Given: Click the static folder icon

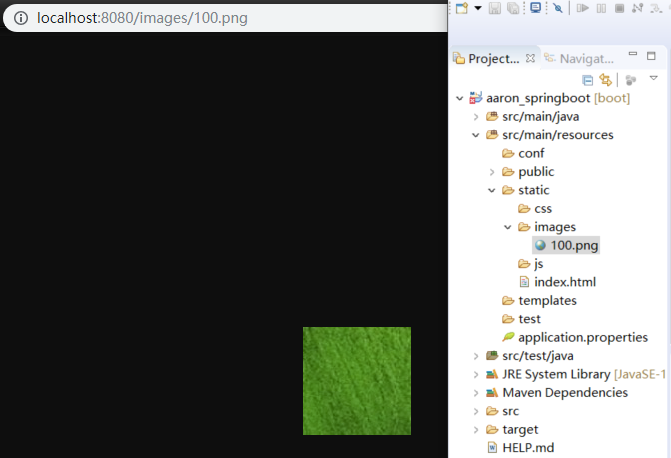Looking at the screenshot, I should click(508, 190).
